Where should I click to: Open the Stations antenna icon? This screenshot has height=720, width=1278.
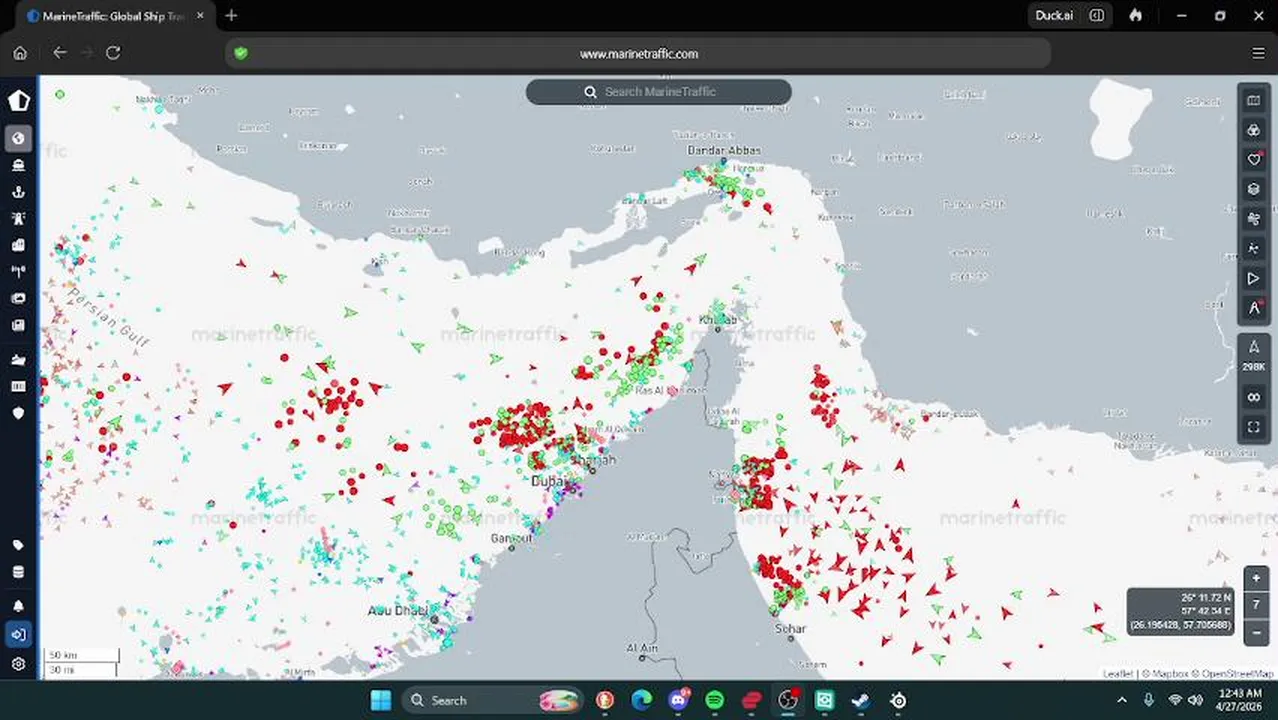point(18,271)
